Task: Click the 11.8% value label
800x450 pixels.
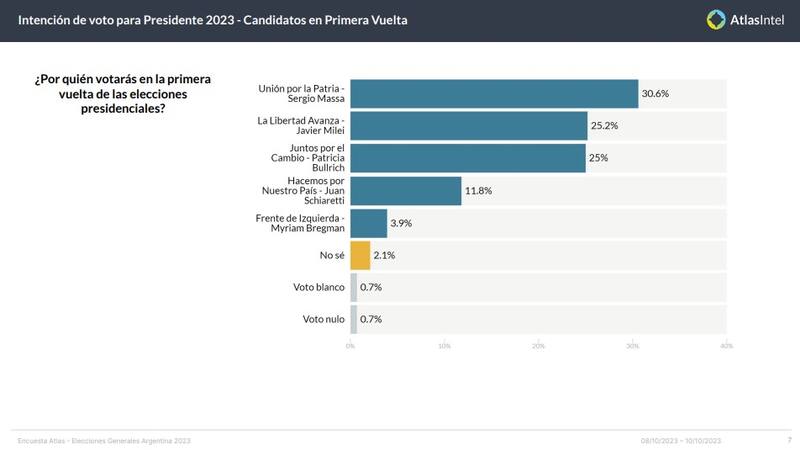Action: pos(479,190)
